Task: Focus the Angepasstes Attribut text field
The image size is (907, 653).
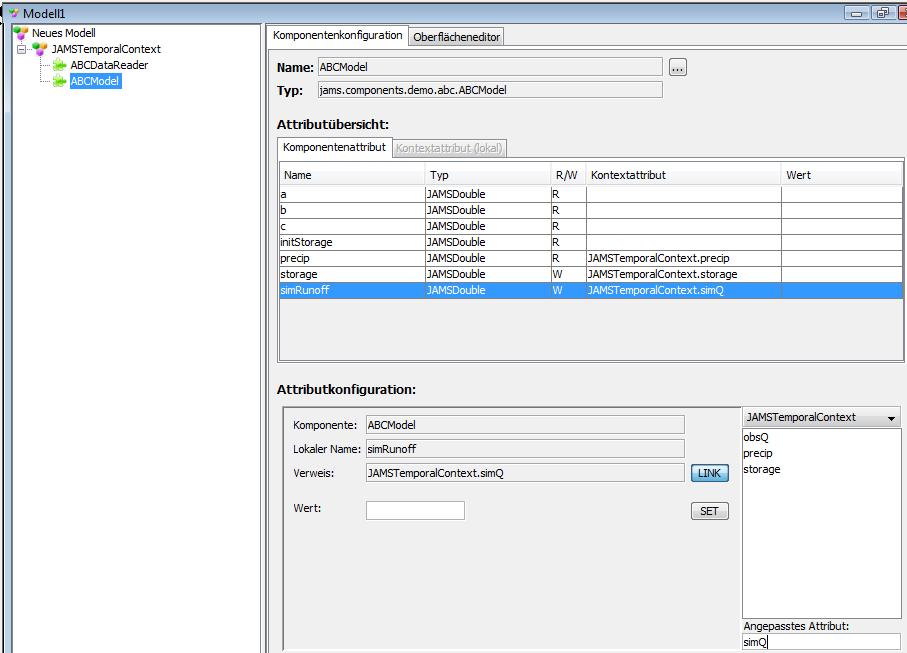Action: pyautogui.click(x=820, y=642)
